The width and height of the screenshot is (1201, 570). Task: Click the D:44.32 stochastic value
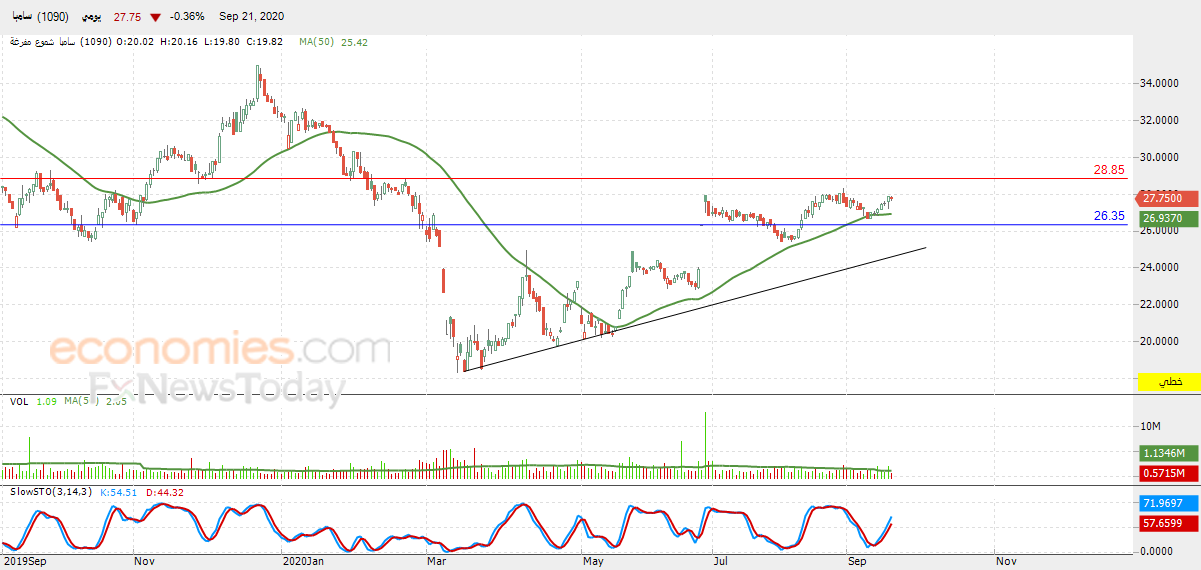pos(165,492)
